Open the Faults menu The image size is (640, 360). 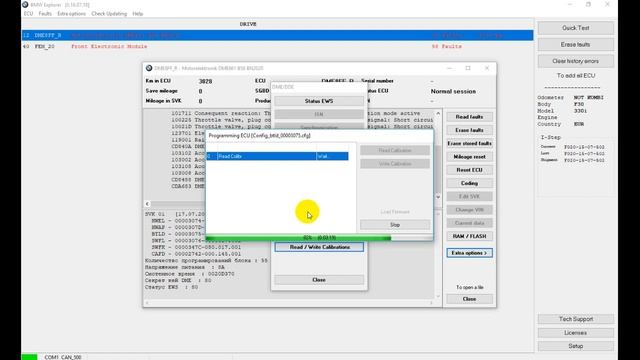point(45,13)
